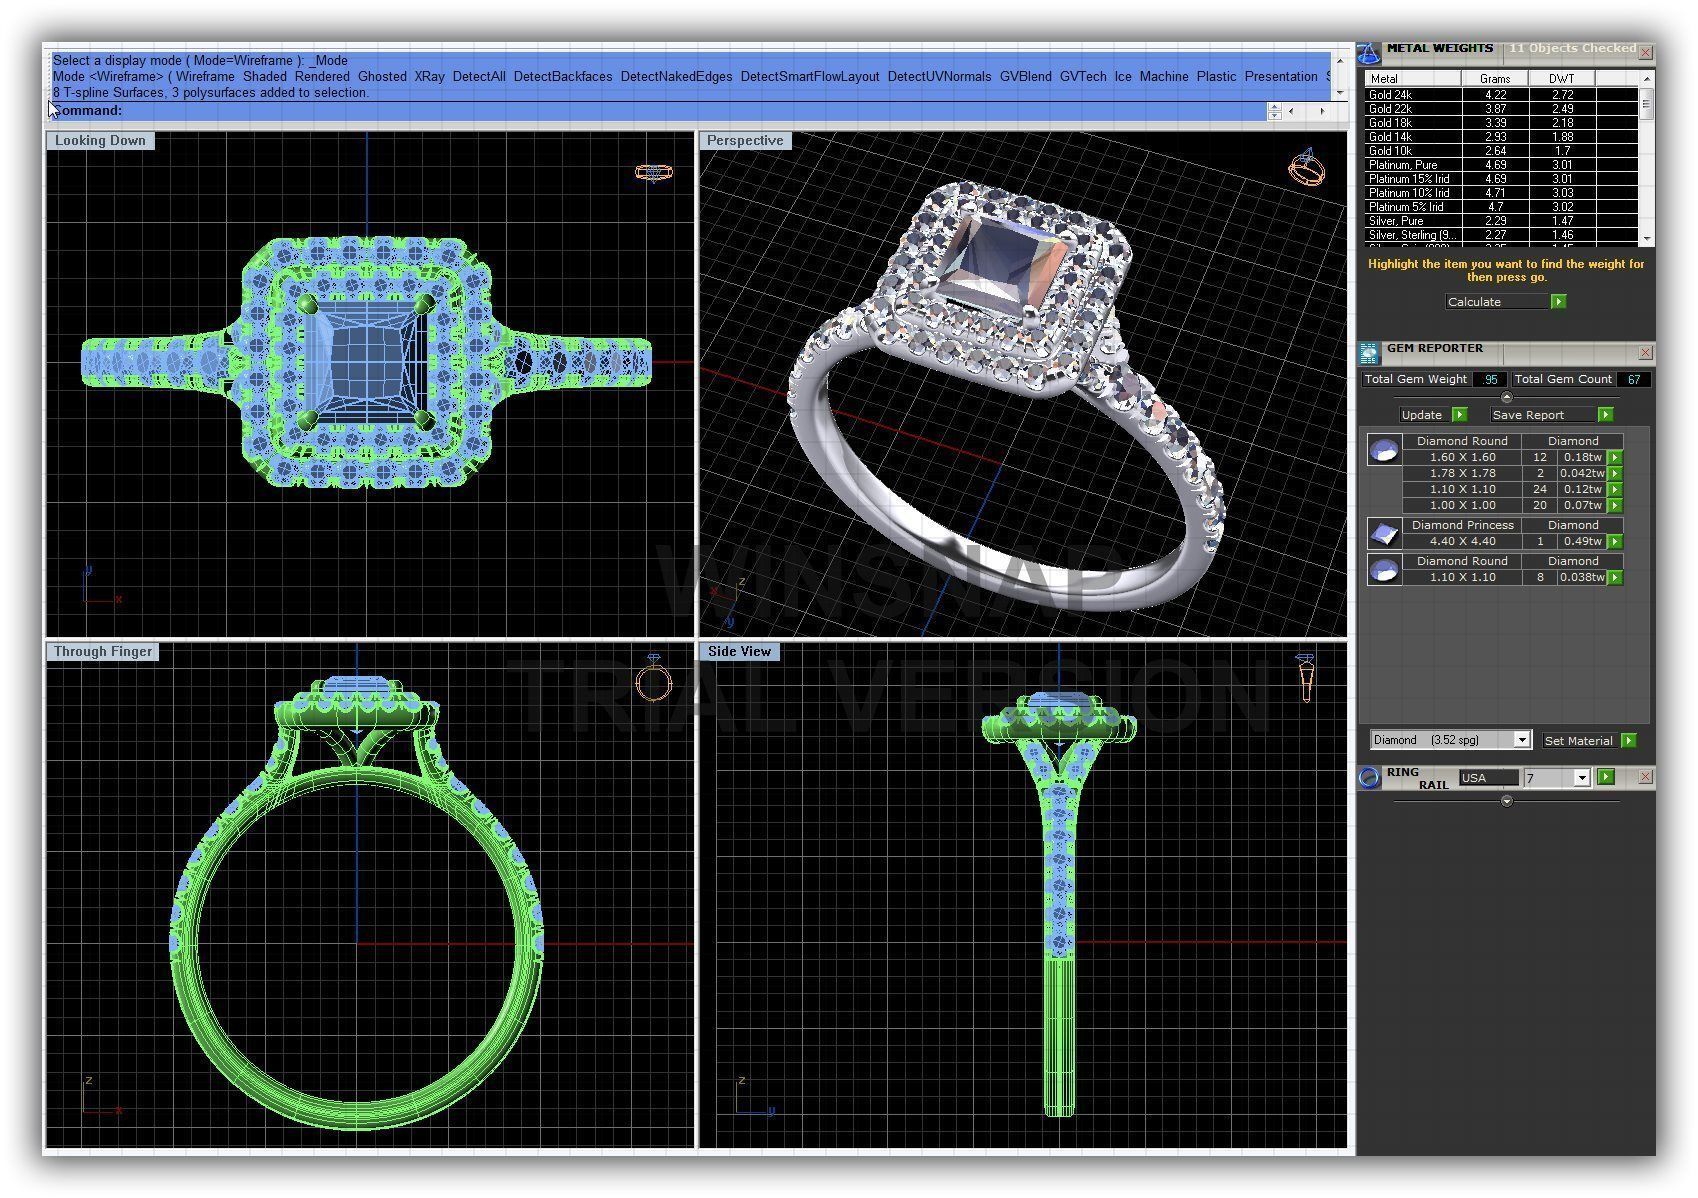Select the Gold 18k row

[x=1502, y=123]
